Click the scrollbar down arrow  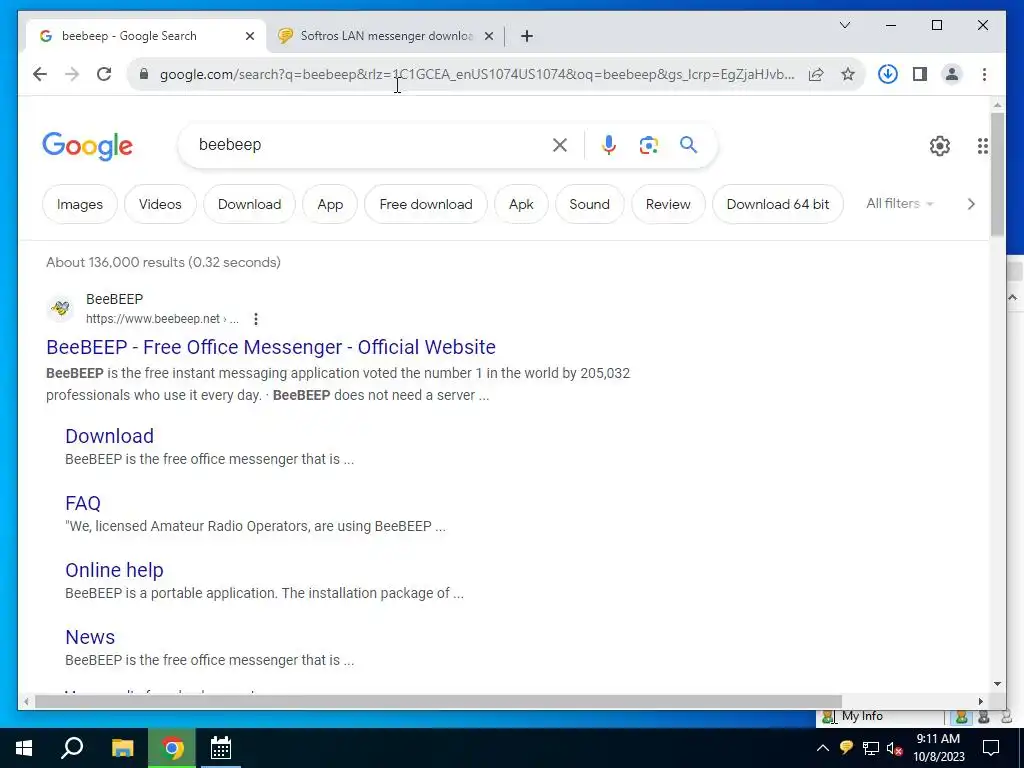pyautogui.click(x=997, y=684)
